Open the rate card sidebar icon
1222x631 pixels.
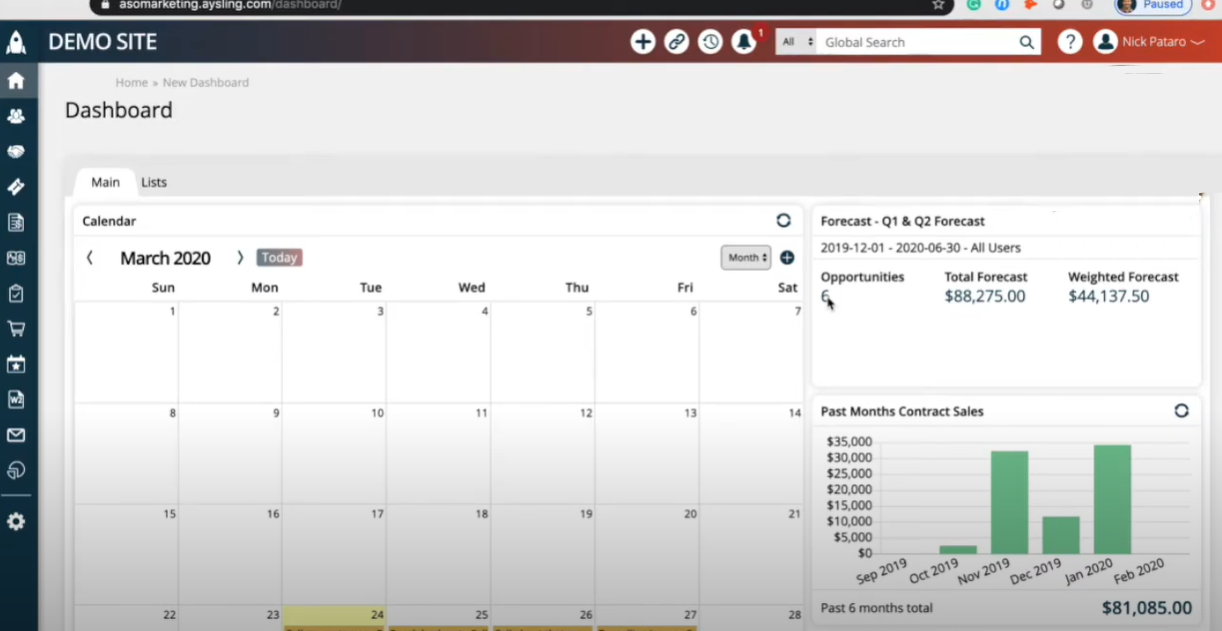click(x=16, y=258)
